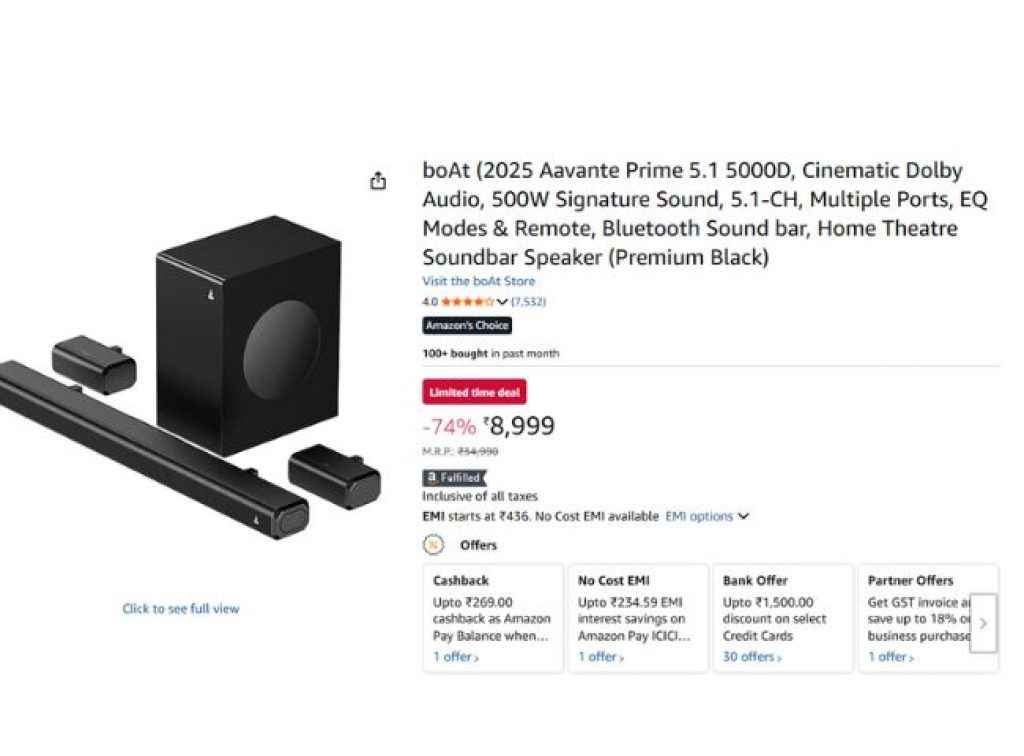The width and height of the screenshot is (1024, 756).
Task: Click the Limited time deal badge
Action: point(474,393)
